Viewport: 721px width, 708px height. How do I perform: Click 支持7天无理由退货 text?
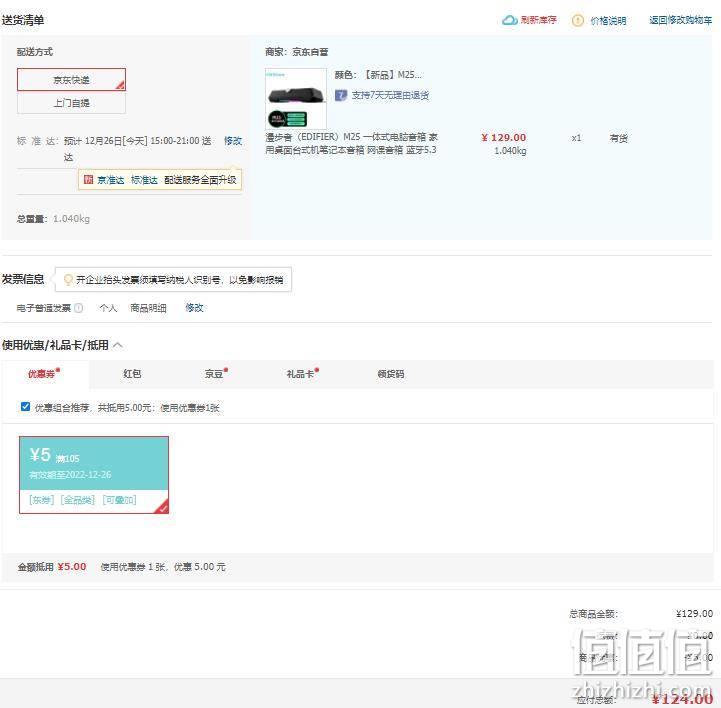click(390, 95)
